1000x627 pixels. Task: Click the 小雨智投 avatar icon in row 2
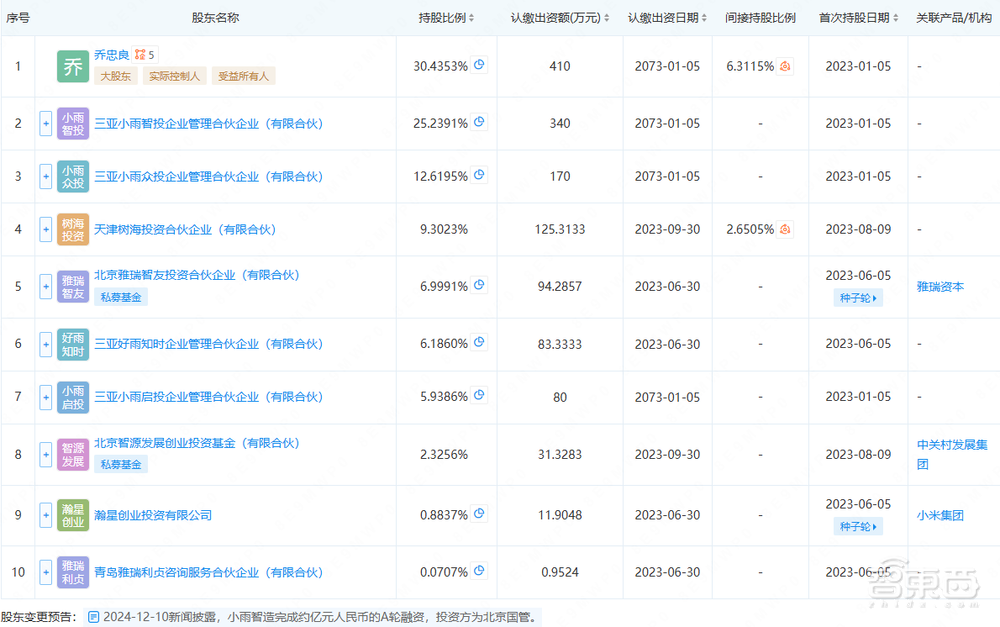[x=71, y=123]
